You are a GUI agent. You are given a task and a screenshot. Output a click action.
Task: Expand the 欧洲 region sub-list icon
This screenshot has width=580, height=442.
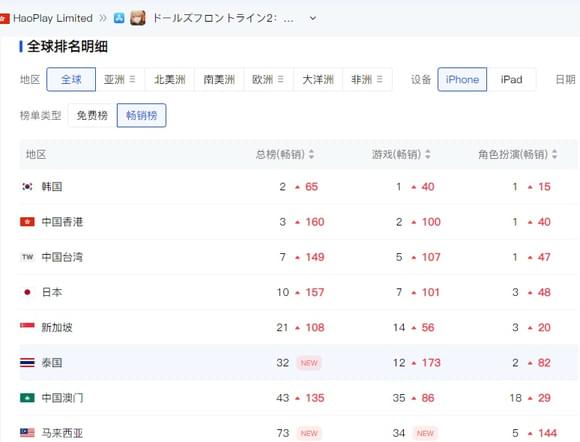(281, 79)
